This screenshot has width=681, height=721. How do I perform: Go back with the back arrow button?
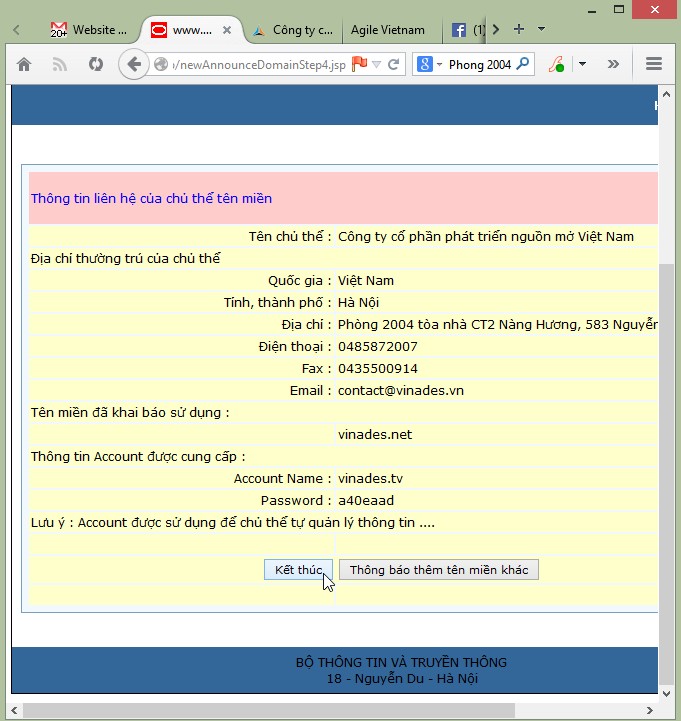pos(134,64)
